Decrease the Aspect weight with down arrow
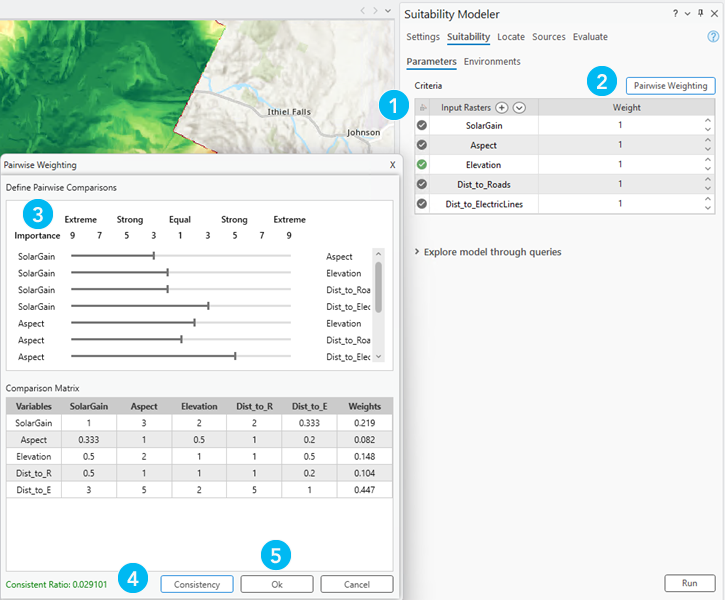Viewport: 725px width, 600px height. point(707,149)
